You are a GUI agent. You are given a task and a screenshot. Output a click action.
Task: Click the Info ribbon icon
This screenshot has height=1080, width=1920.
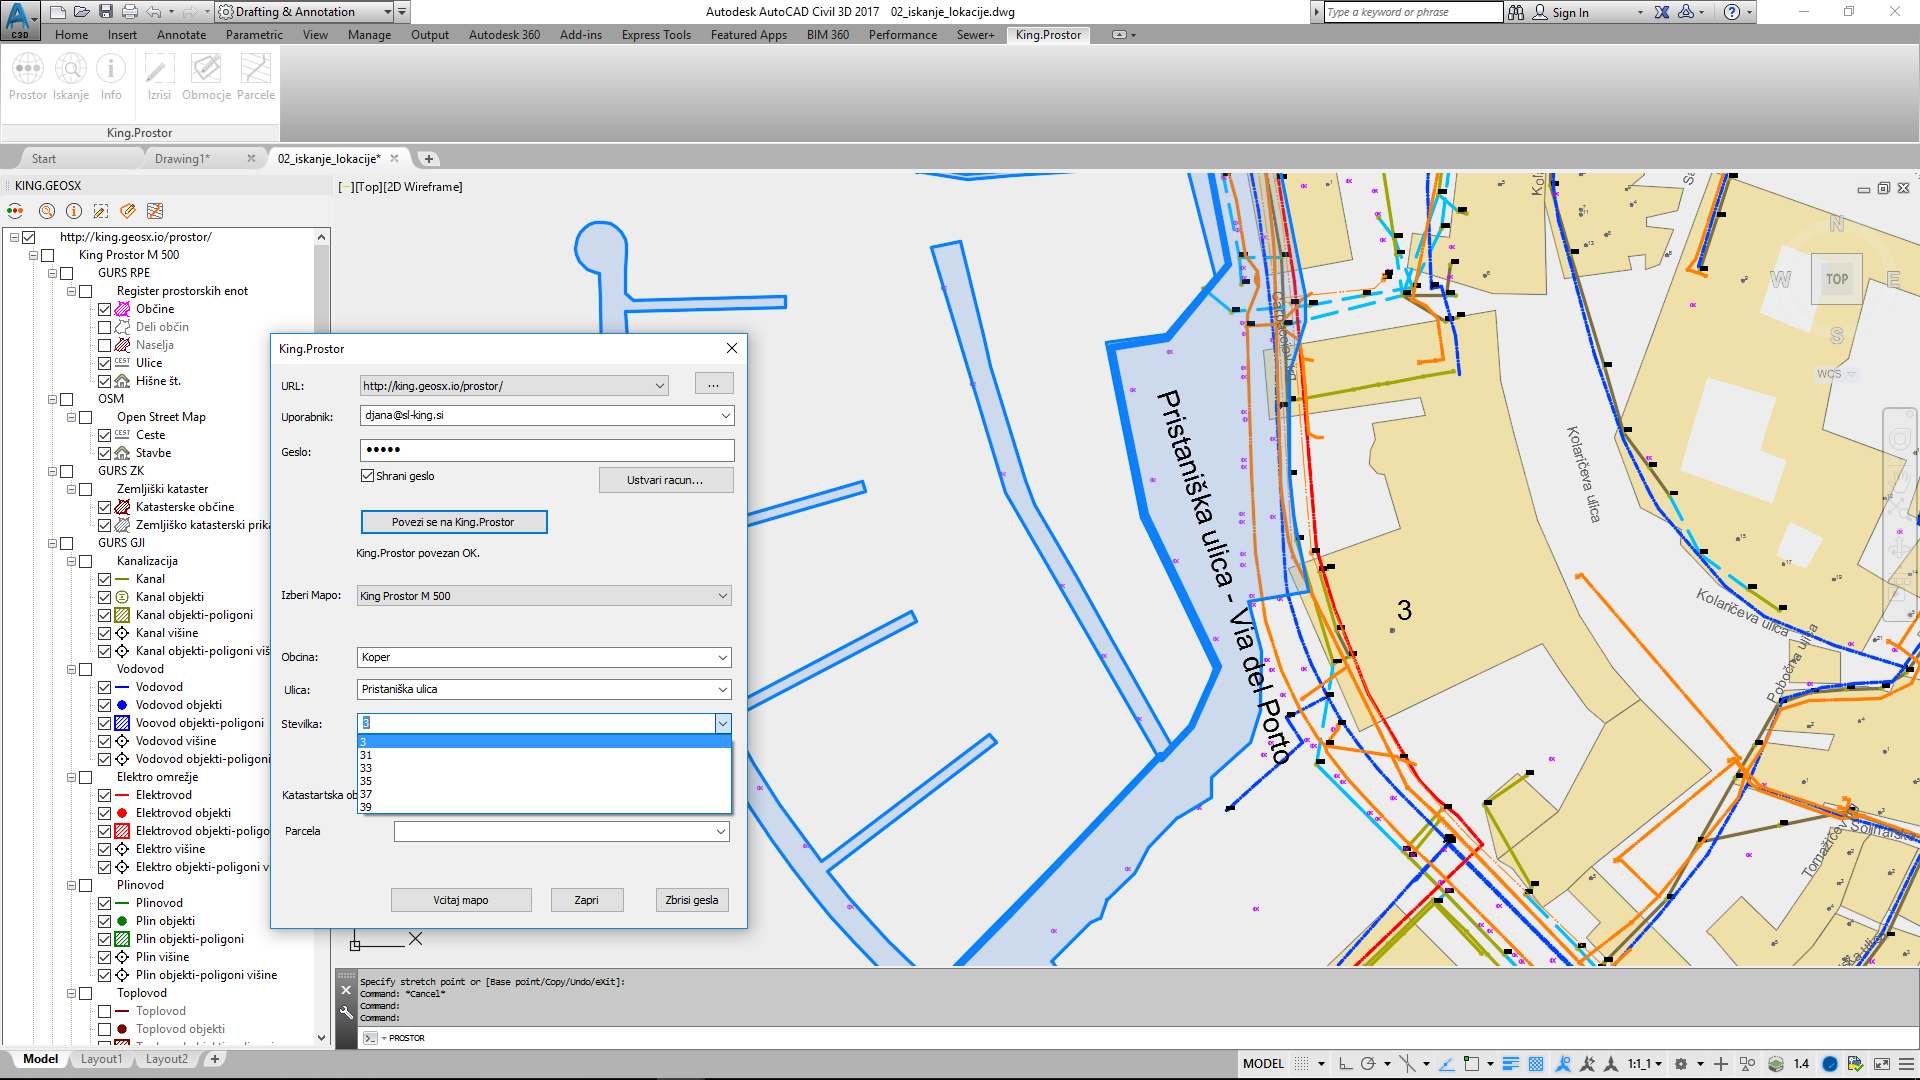(111, 77)
